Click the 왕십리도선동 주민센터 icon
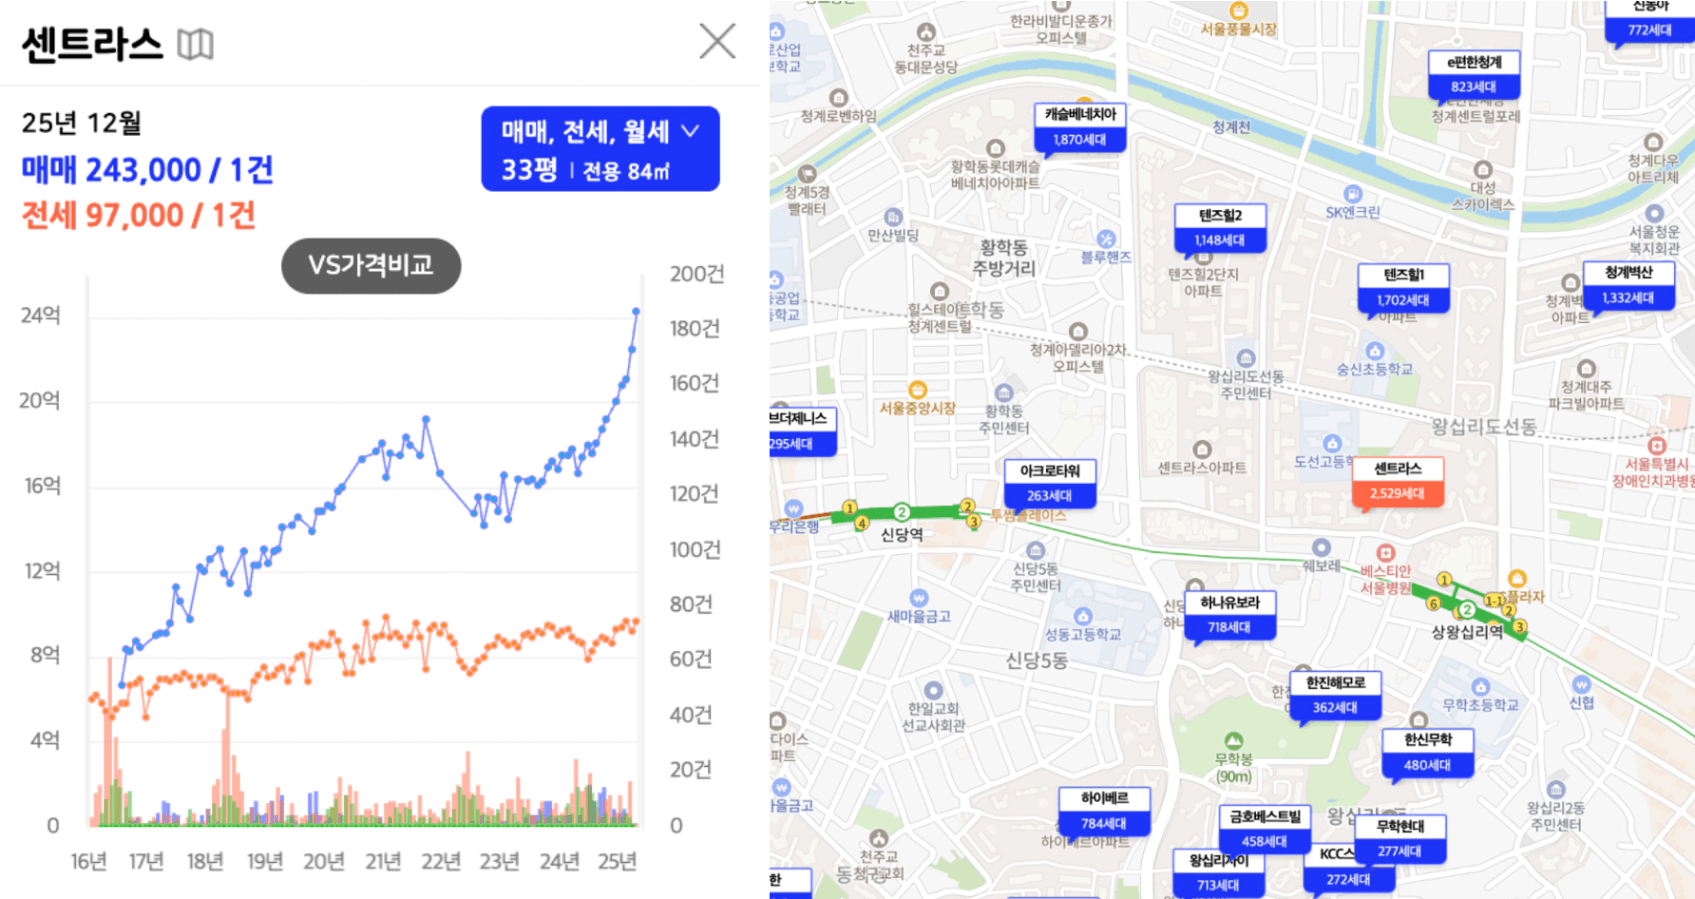Screen dimensions: 1695x899 (1246, 358)
